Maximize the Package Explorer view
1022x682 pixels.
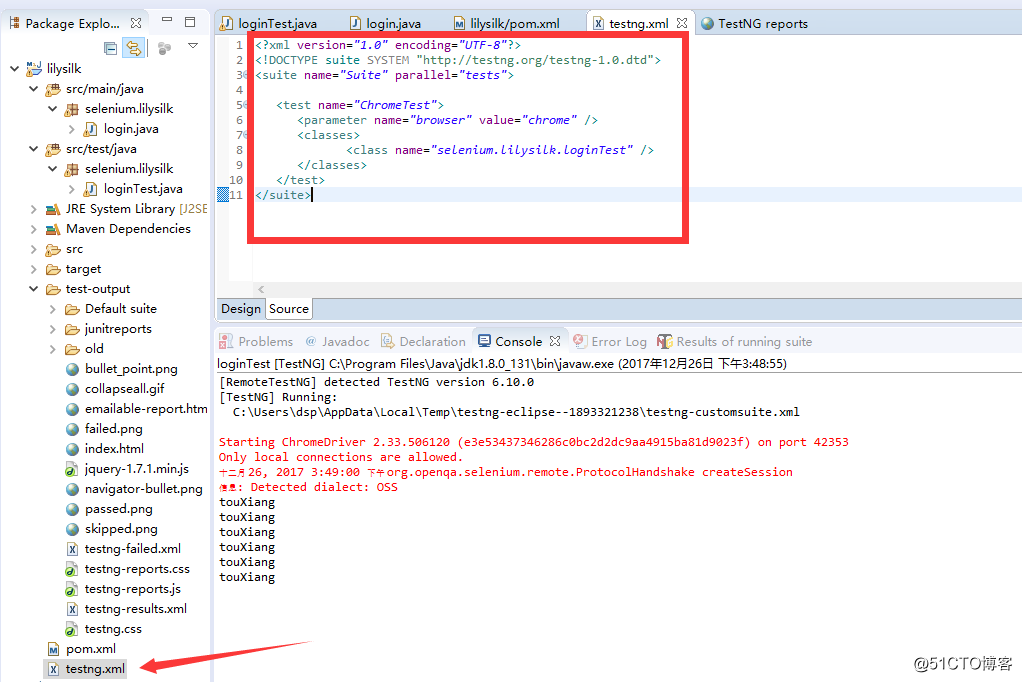(x=190, y=22)
